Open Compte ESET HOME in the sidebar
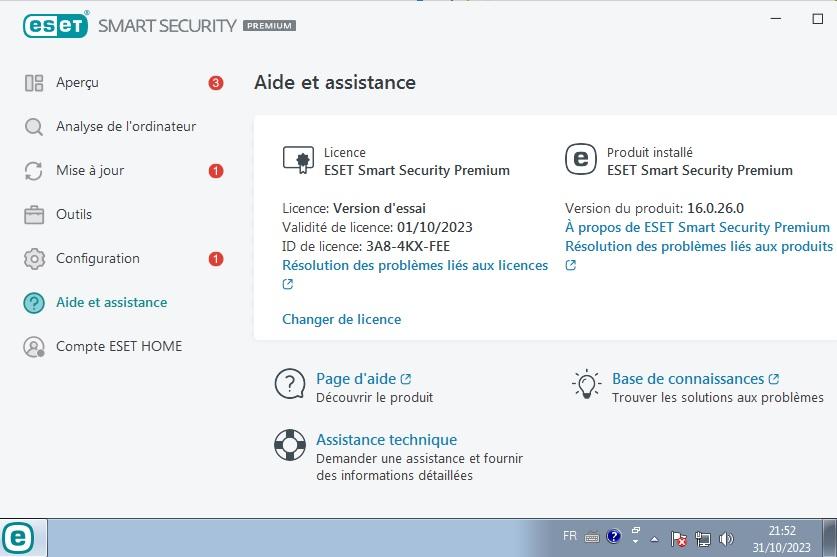This screenshot has height=557, width=837. click(119, 346)
